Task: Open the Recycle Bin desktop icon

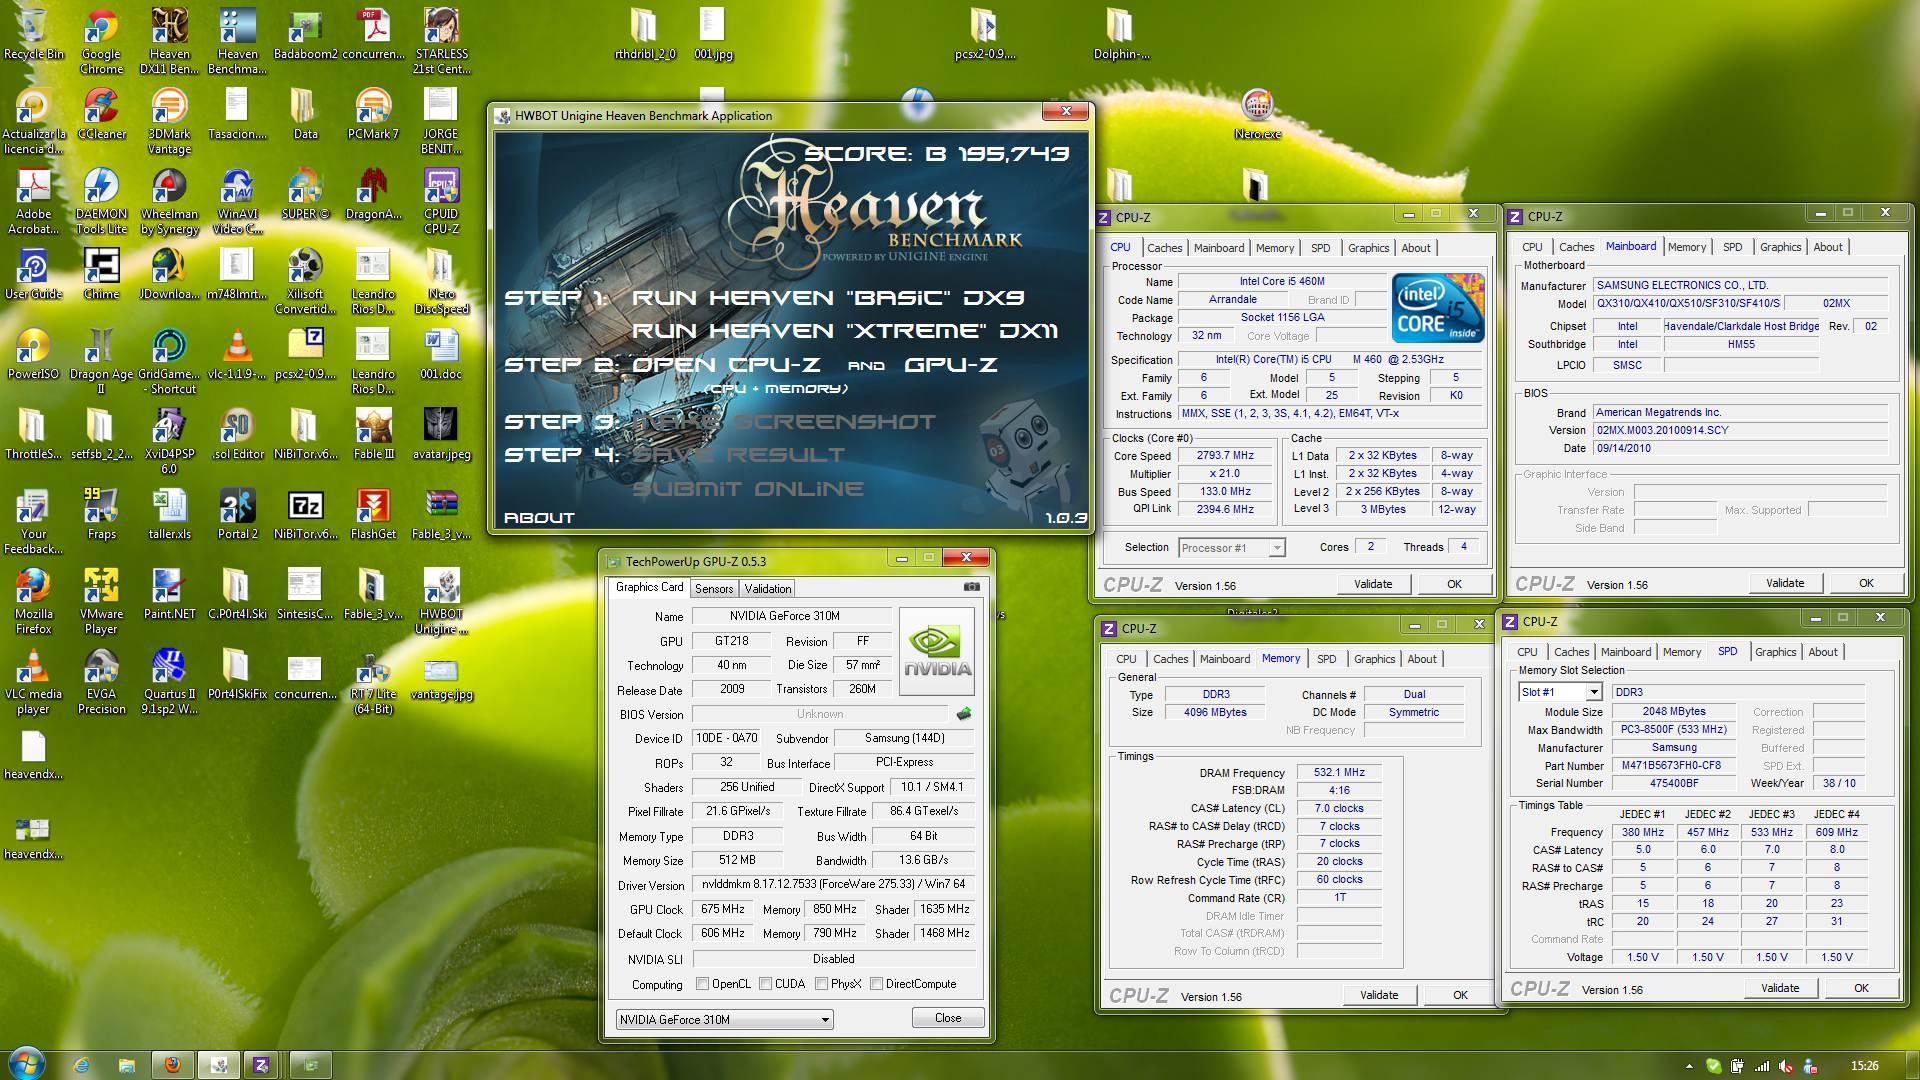Action: point(33,35)
